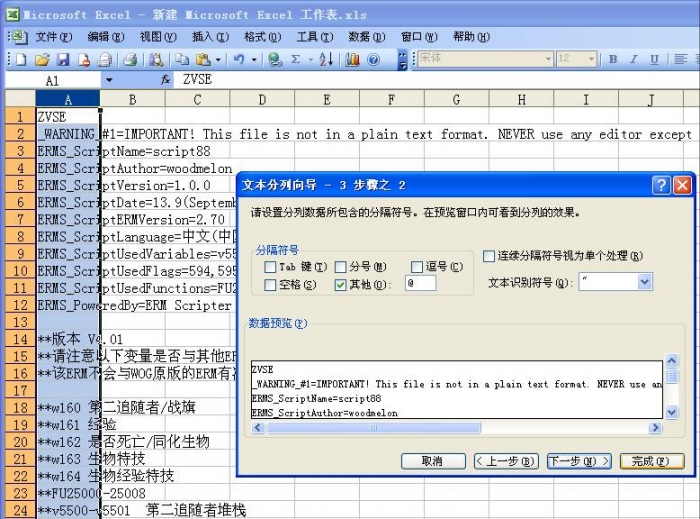
Task: Click the Excel document icon beside the File menu
Action: 20,37
